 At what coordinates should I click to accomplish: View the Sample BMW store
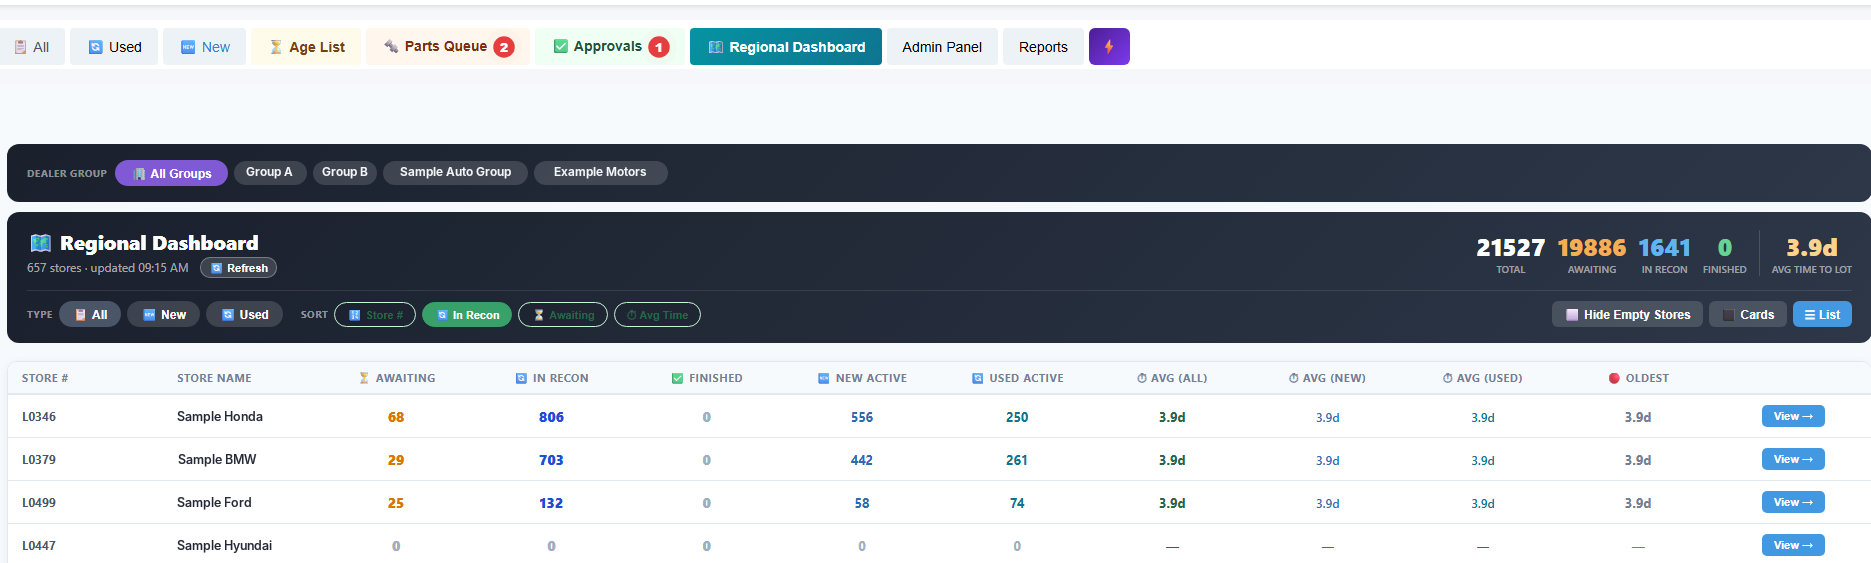(x=1793, y=459)
